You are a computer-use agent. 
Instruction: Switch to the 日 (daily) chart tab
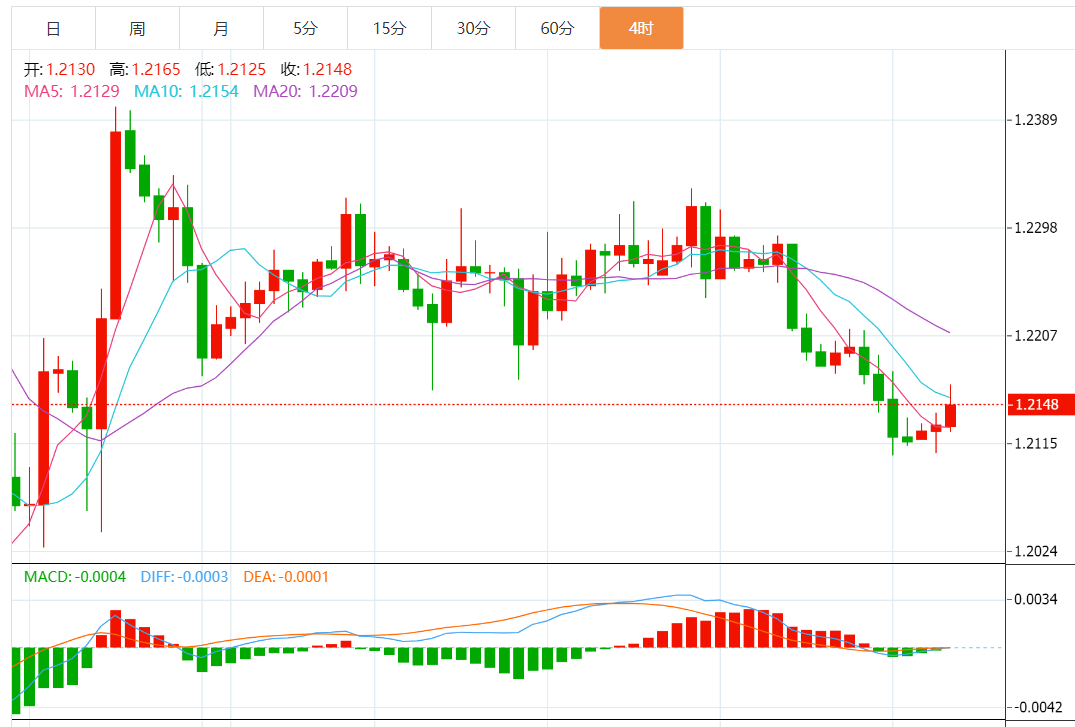click(x=53, y=28)
